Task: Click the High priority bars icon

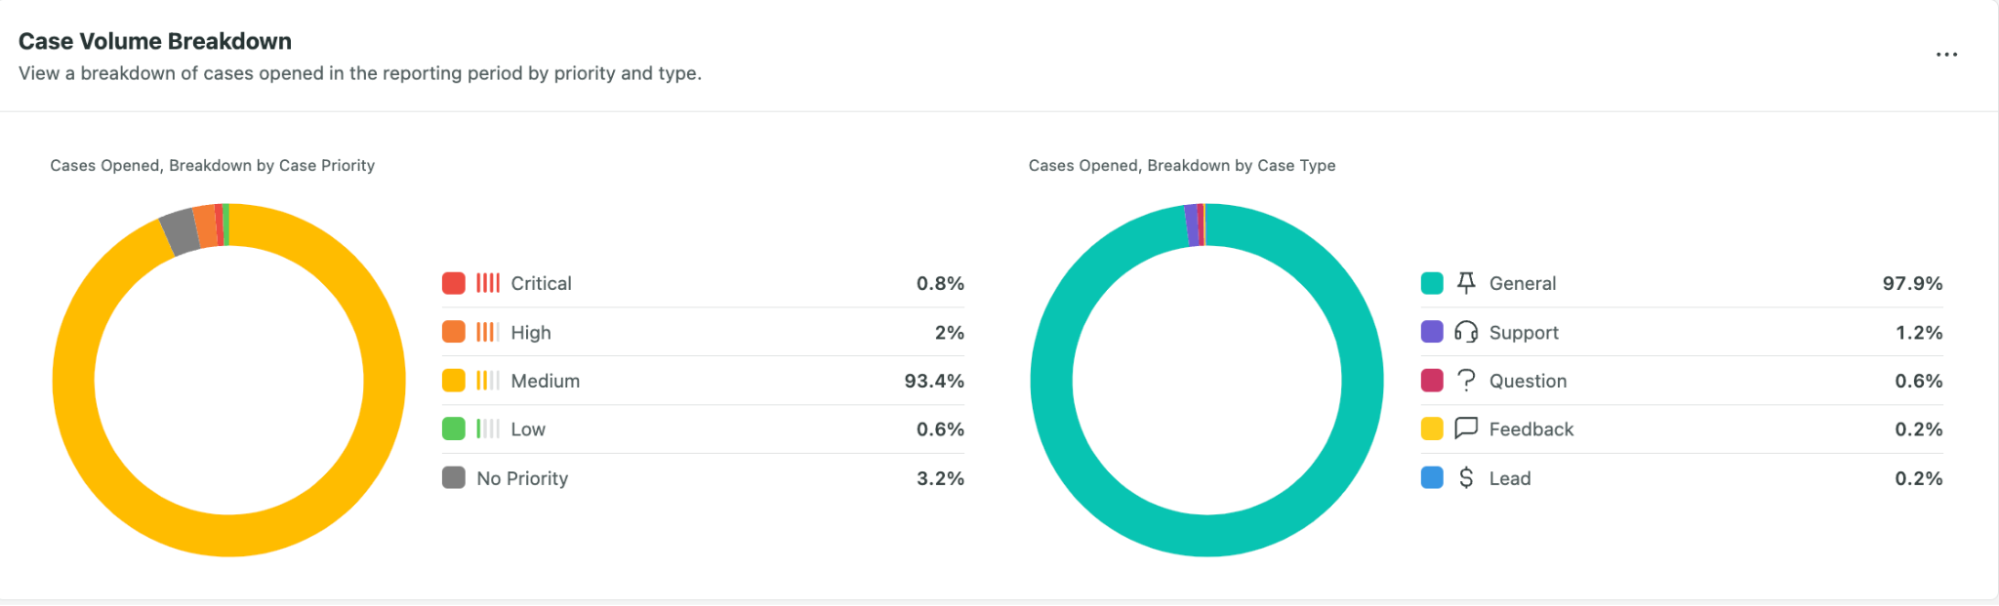Action: (487, 332)
